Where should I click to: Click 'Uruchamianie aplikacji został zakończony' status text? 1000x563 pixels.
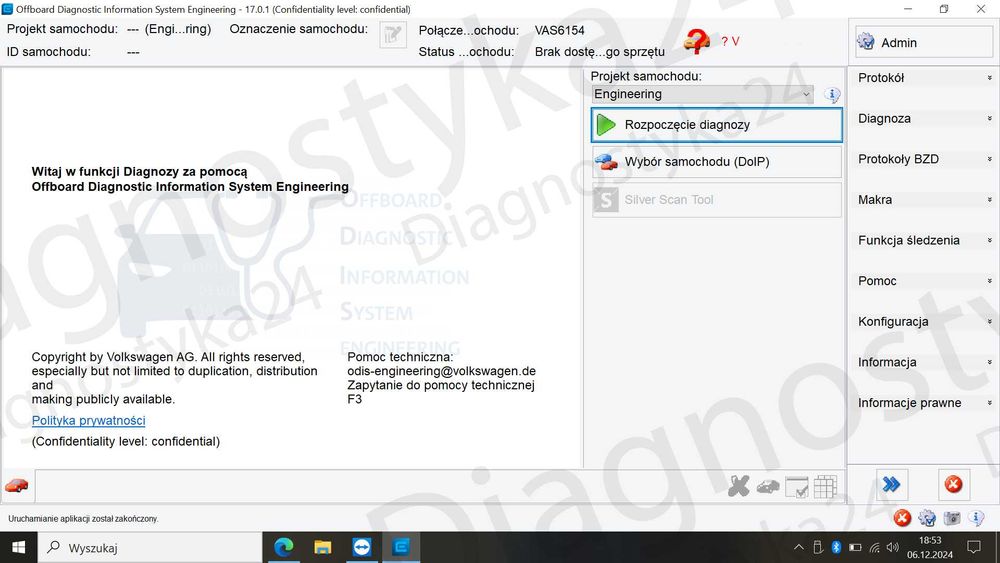pyautogui.click(x=83, y=519)
